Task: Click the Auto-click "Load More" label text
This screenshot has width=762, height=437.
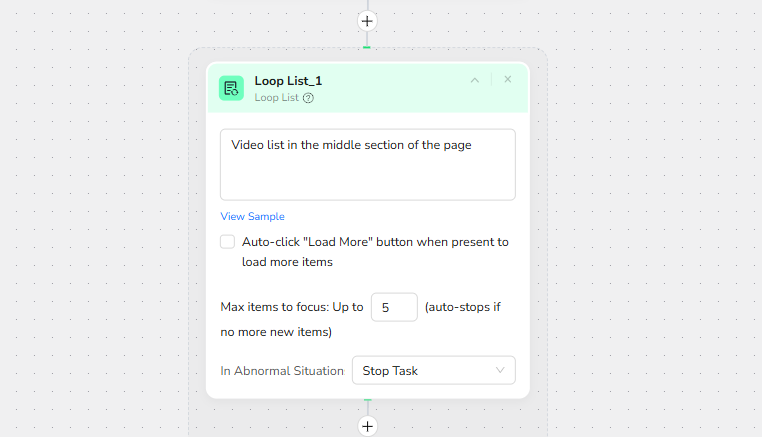Action: coord(375,242)
